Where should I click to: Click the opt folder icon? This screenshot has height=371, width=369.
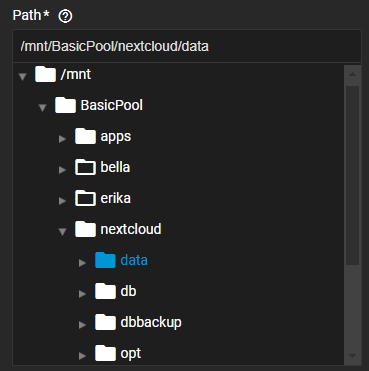(105, 353)
